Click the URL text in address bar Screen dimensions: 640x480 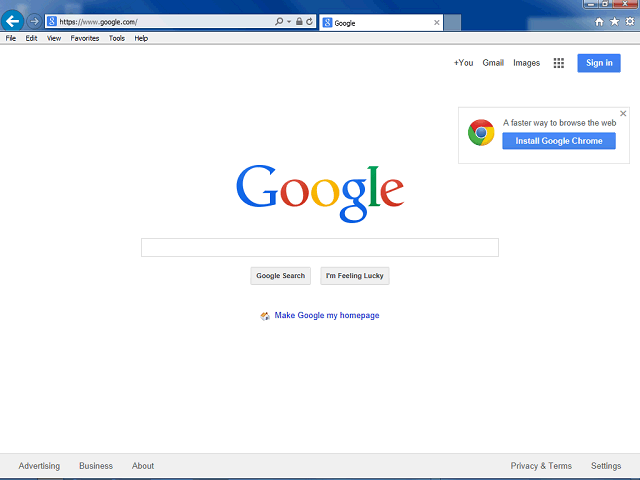[98, 22]
